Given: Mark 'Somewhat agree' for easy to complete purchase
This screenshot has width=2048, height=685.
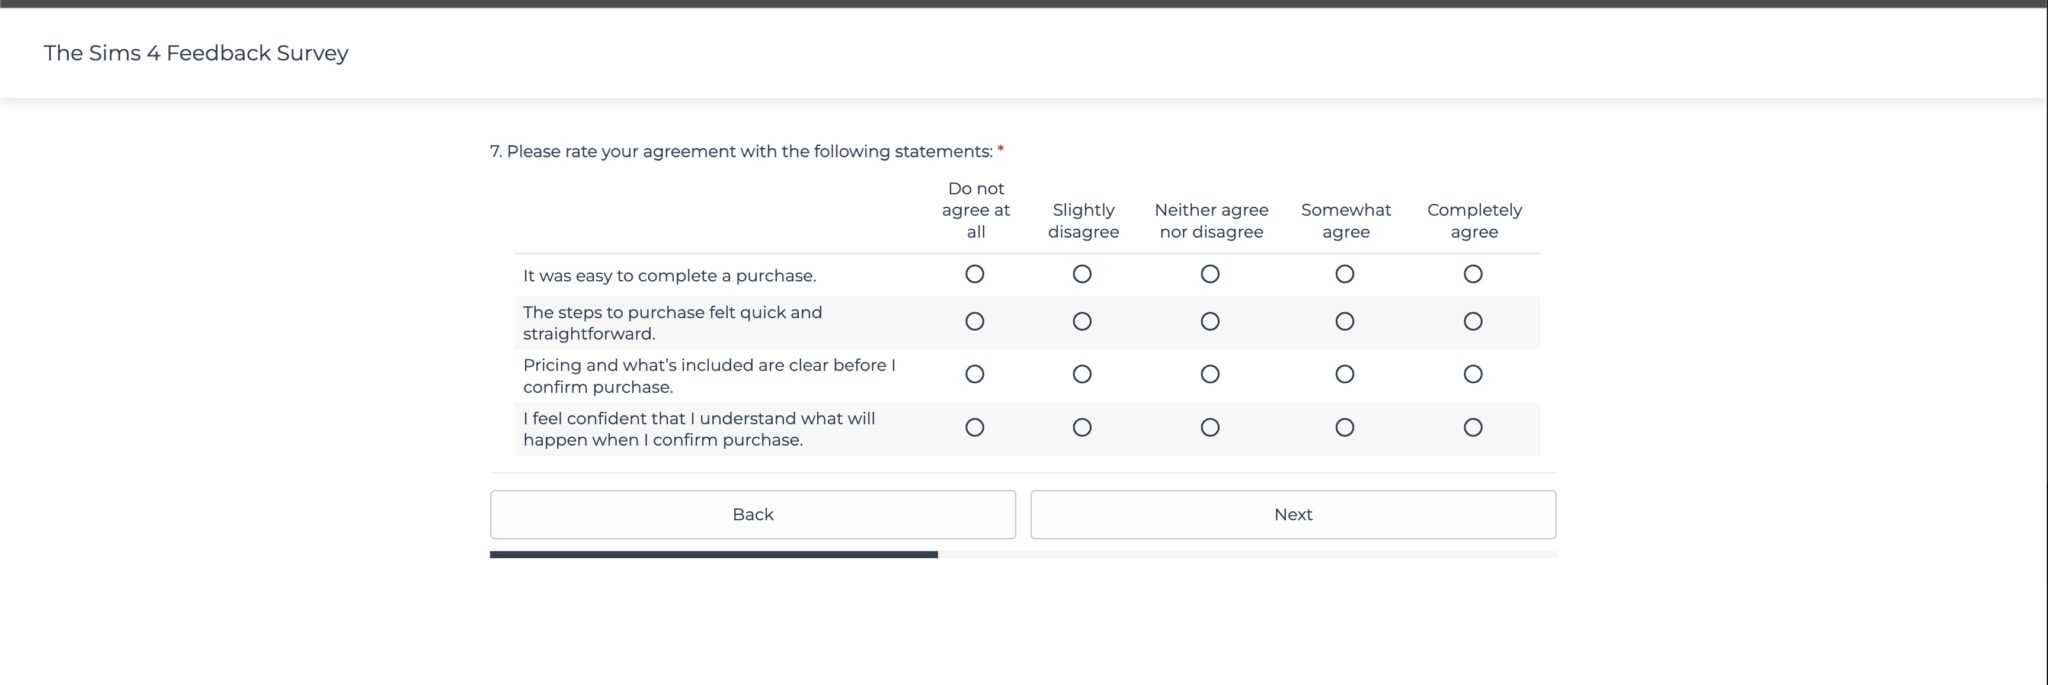Looking at the screenshot, I should [1345, 274].
